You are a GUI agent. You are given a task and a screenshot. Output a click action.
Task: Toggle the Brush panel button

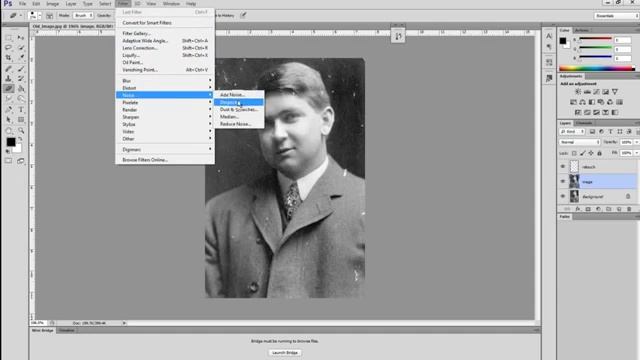pyautogui.click(x=49, y=16)
